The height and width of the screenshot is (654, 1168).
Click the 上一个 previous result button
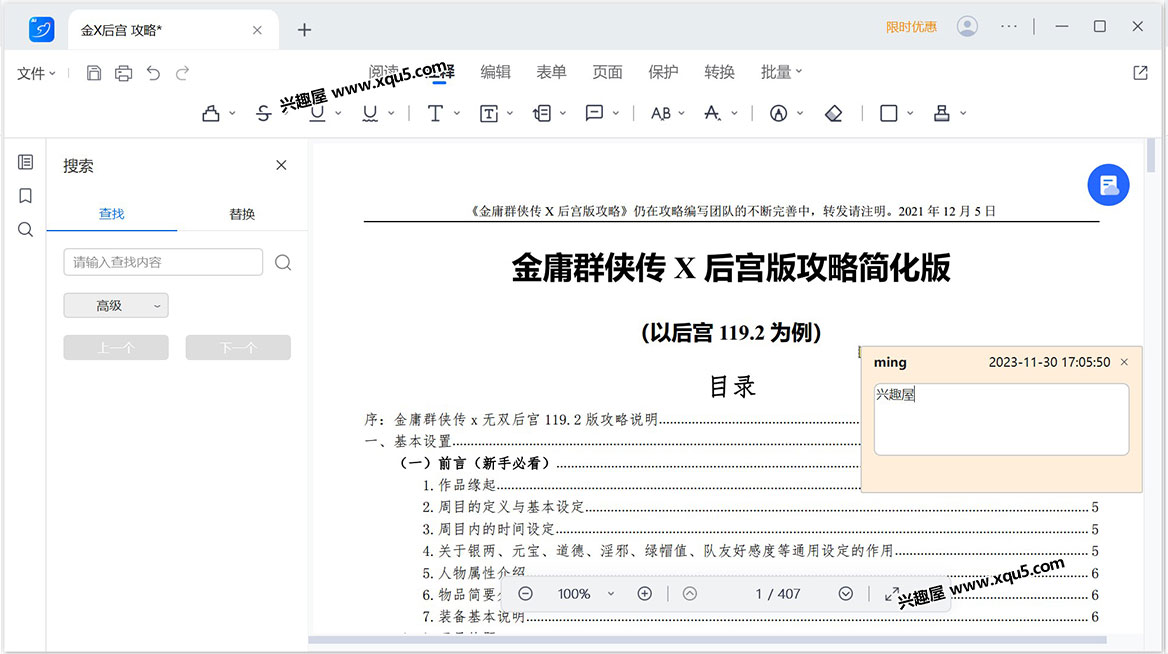pyautogui.click(x=116, y=347)
